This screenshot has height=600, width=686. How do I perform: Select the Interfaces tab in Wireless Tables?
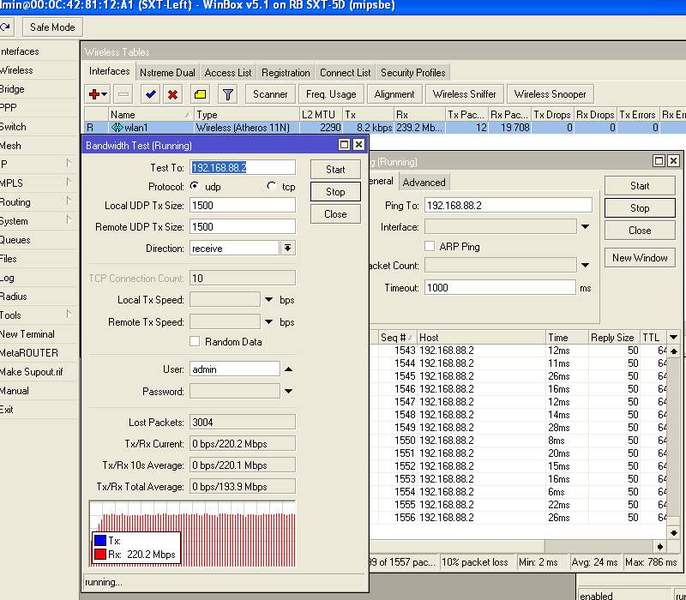coord(109,71)
